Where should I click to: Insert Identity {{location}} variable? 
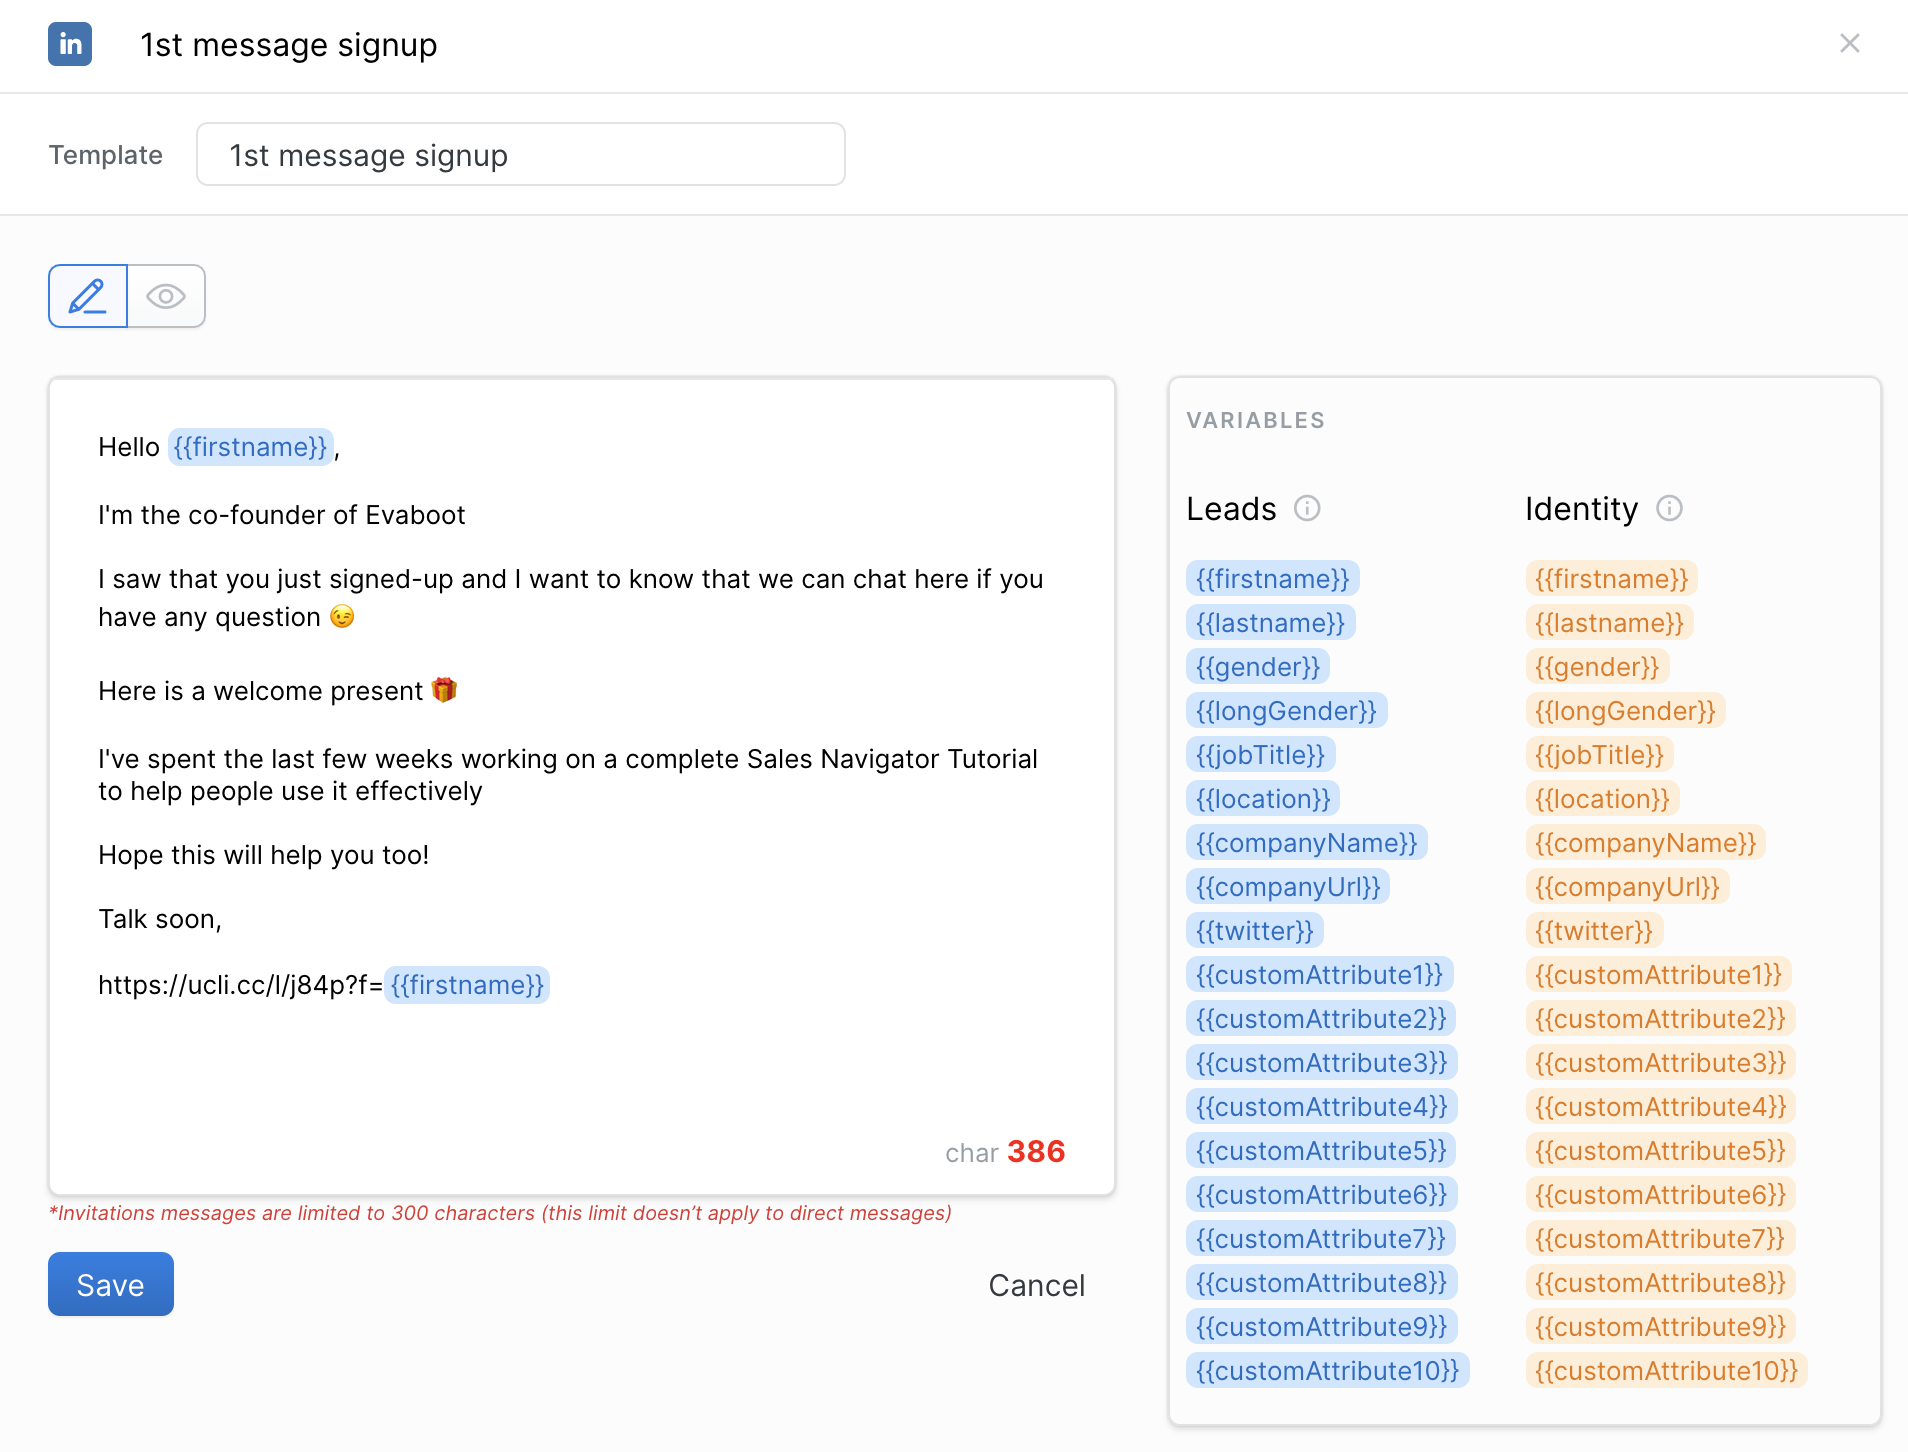click(1602, 799)
